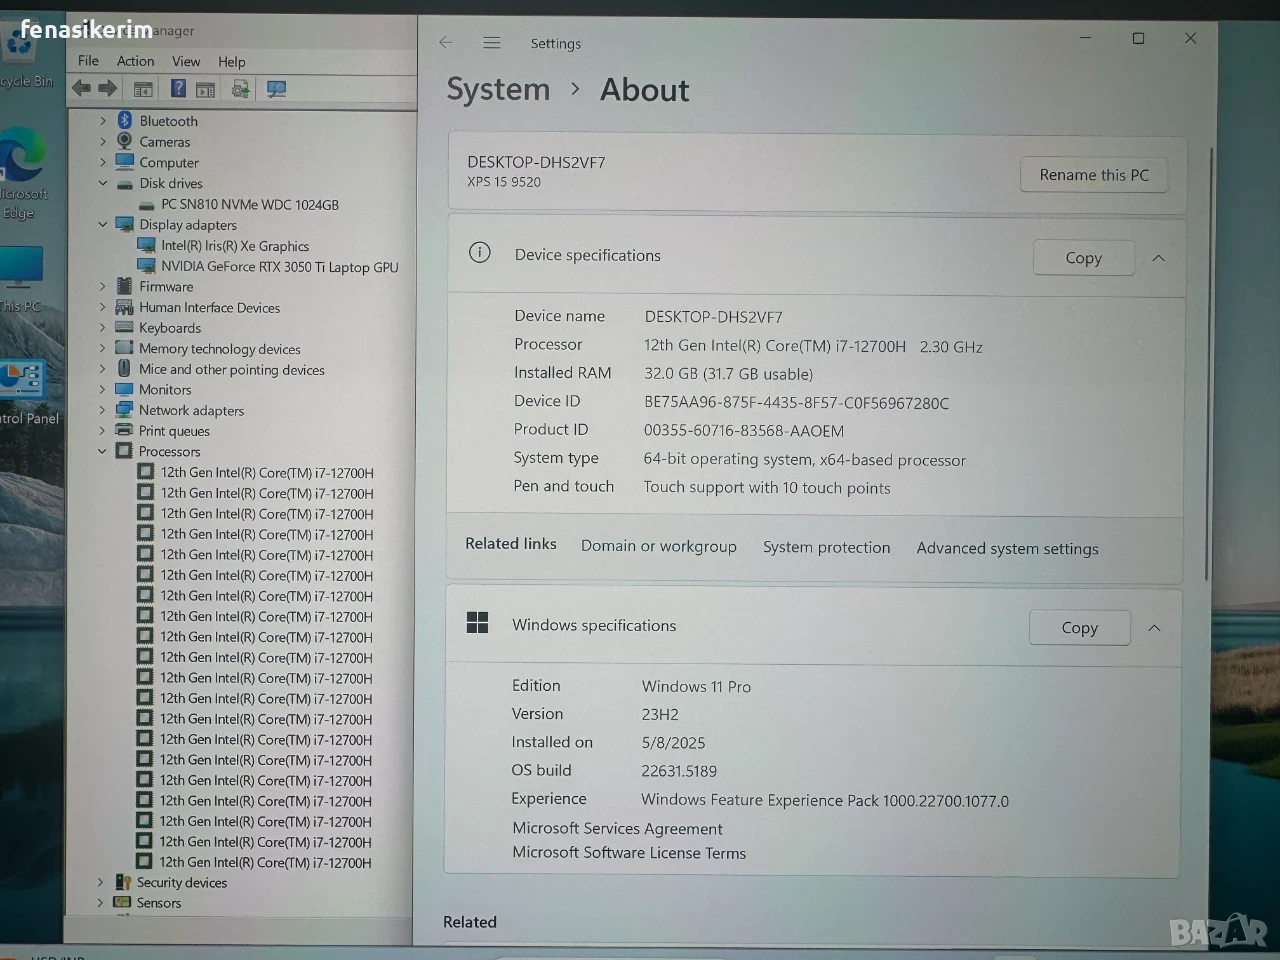The image size is (1280, 960).
Task: Open the File menu in Device Manager
Action: (88, 60)
